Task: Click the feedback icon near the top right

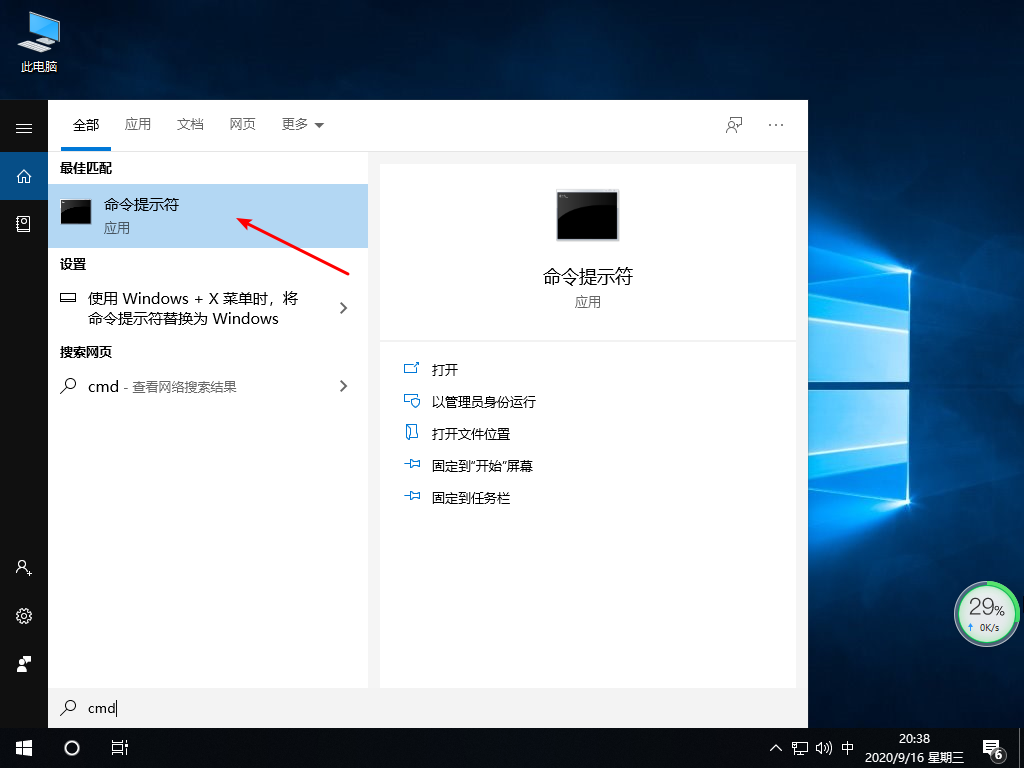Action: (x=733, y=124)
